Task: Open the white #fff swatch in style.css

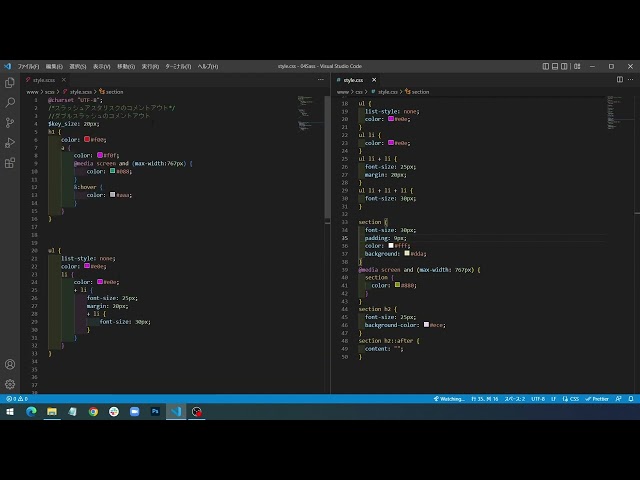Action: click(391, 245)
